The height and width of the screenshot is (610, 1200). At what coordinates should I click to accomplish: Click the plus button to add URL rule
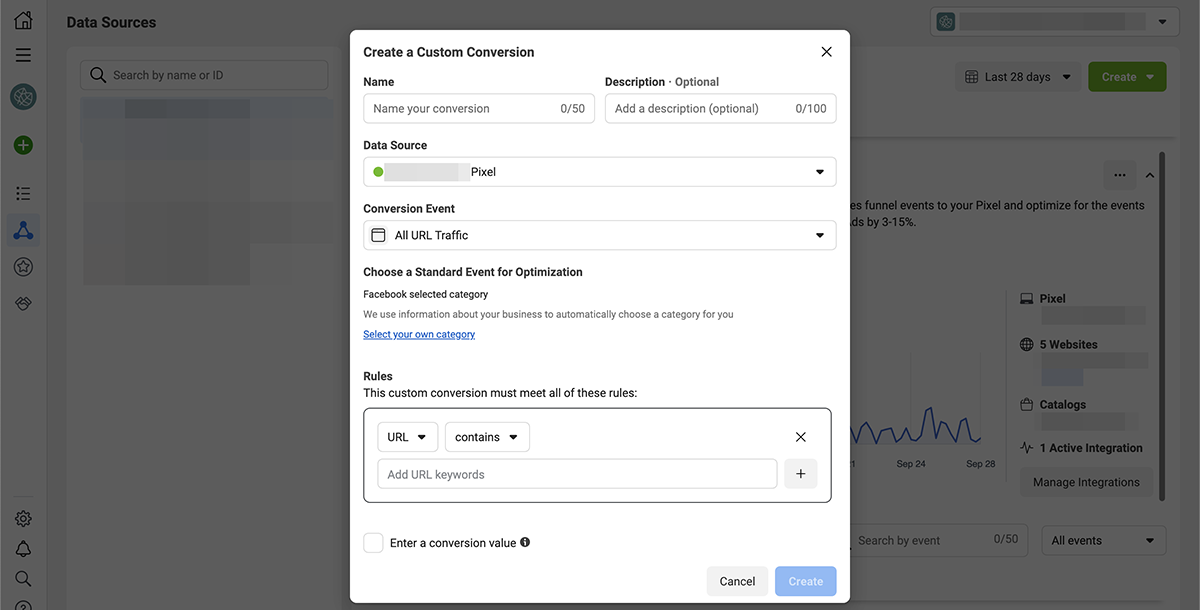(800, 474)
